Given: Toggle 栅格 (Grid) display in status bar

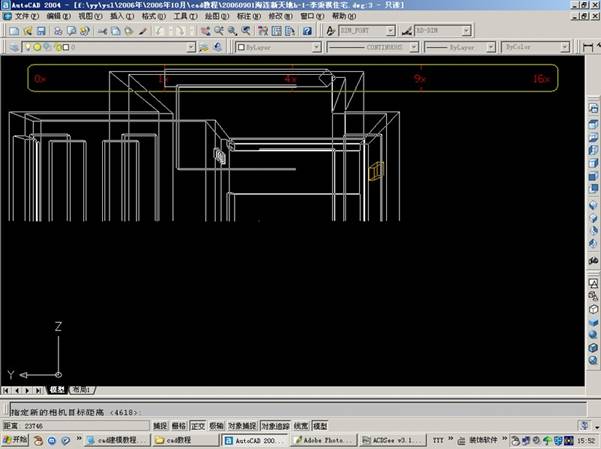Looking at the screenshot, I should click(178, 426).
